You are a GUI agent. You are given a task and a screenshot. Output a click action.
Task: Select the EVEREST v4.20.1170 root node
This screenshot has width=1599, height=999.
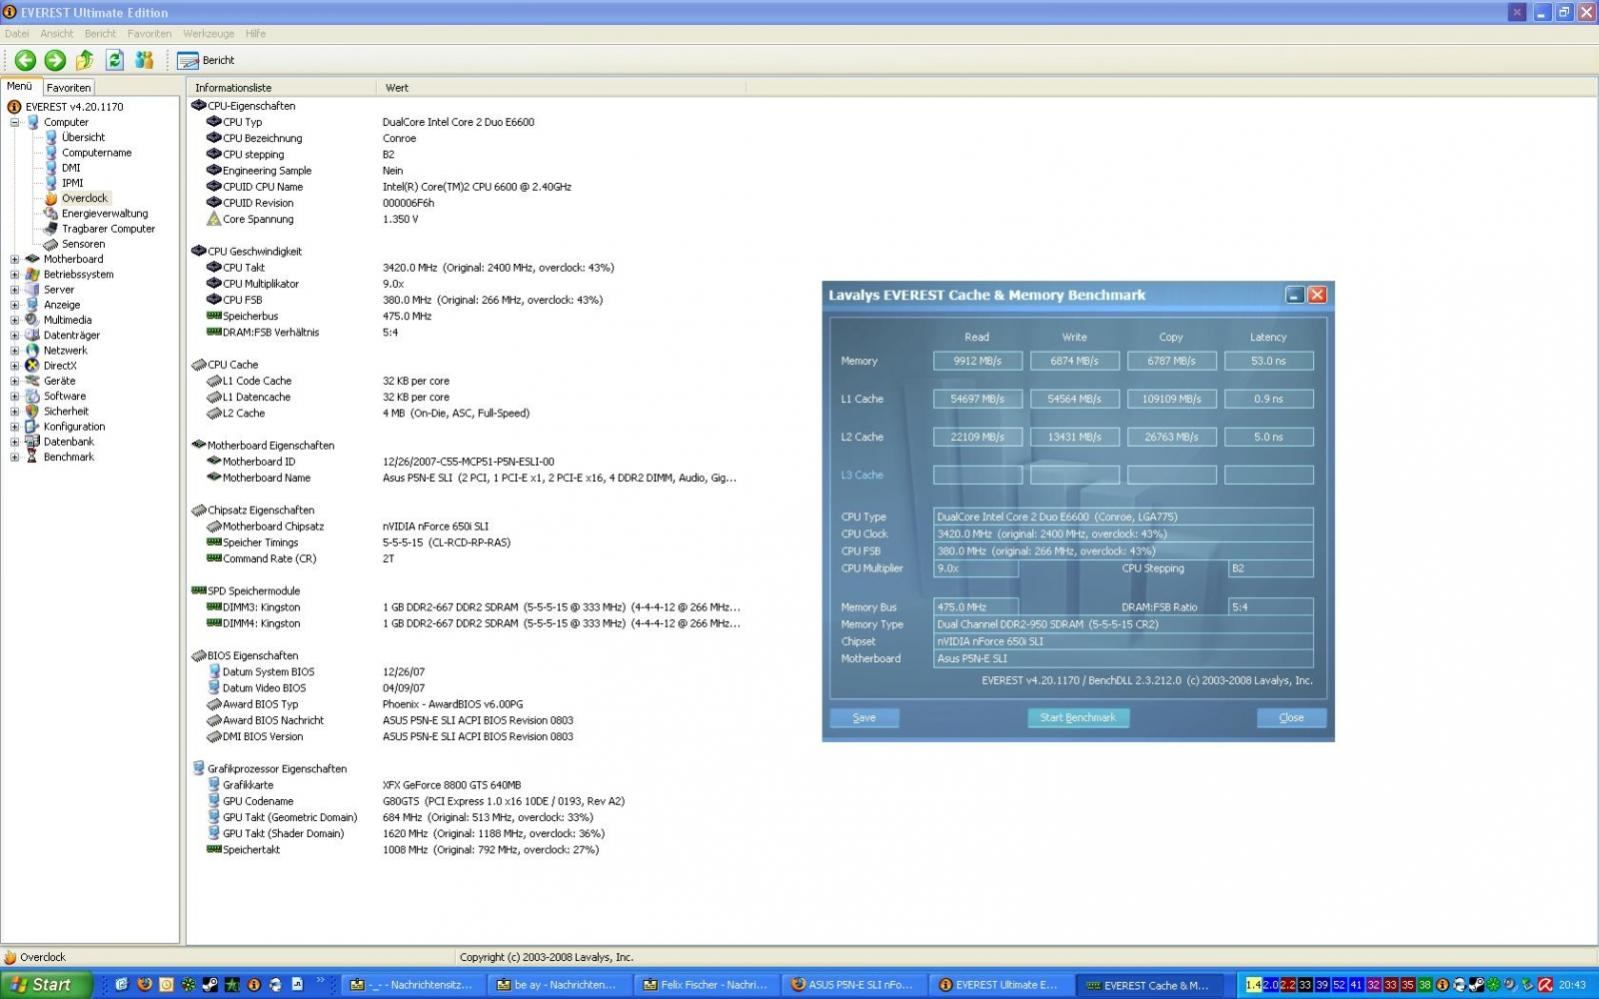click(74, 106)
